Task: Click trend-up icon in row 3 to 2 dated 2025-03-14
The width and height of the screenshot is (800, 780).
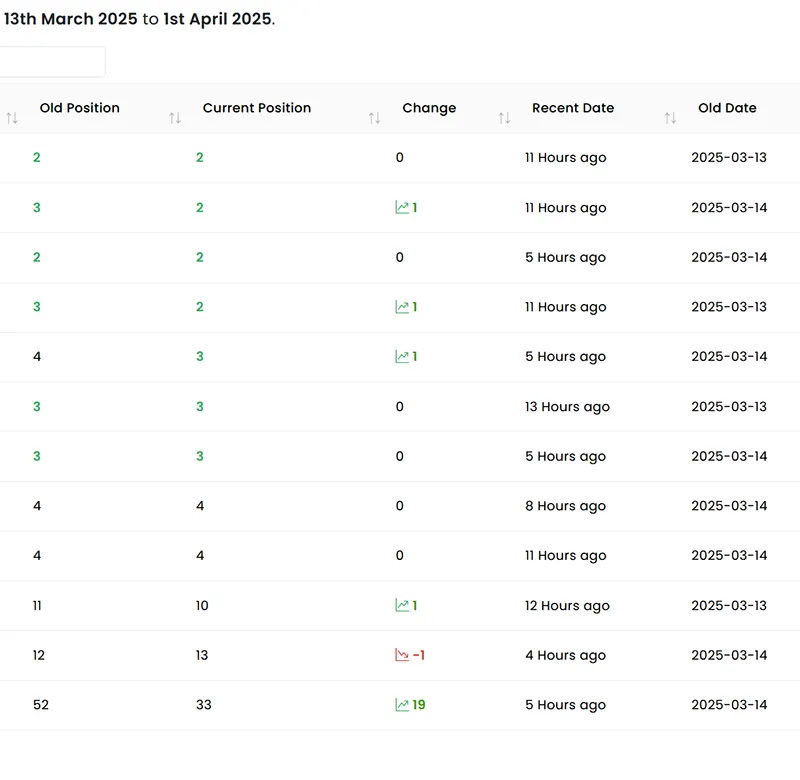Action: tap(402, 208)
